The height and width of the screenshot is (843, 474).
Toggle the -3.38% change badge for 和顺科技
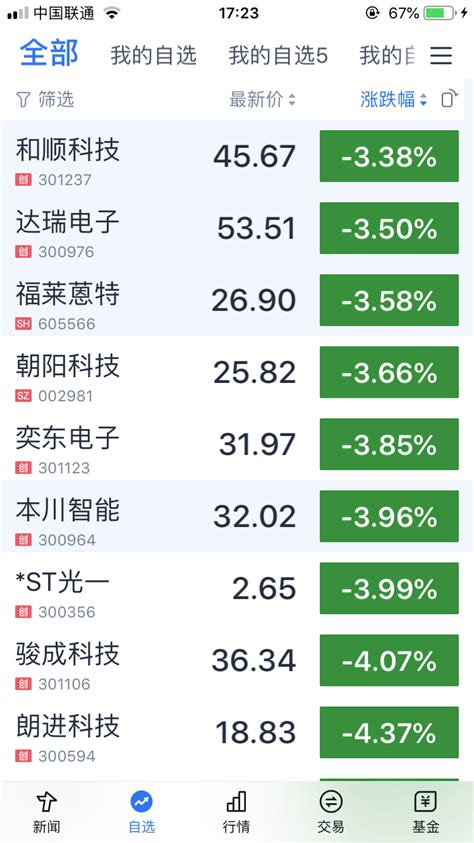pyautogui.click(x=389, y=156)
